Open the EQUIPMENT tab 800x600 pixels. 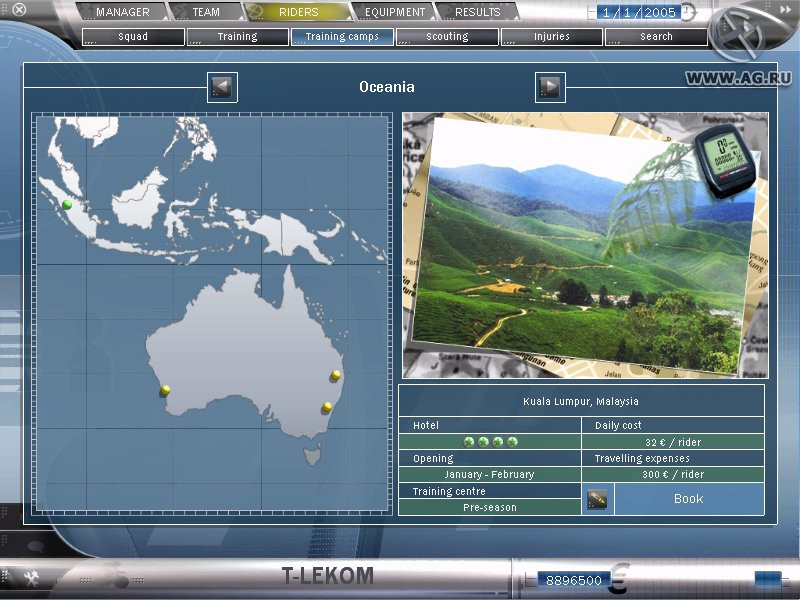[x=394, y=12]
